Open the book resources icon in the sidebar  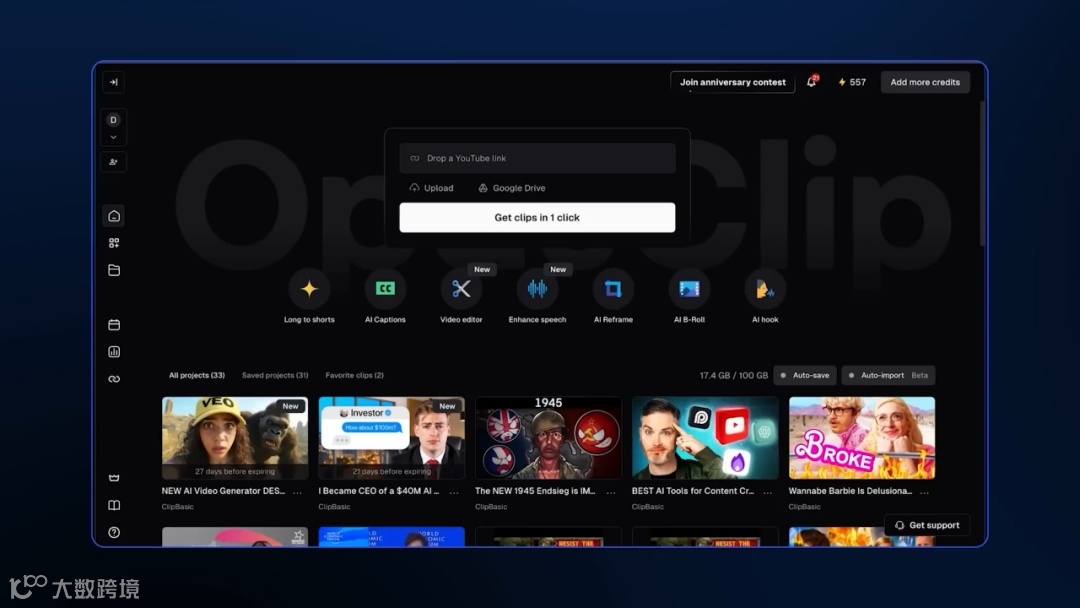pyautogui.click(x=114, y=505)
